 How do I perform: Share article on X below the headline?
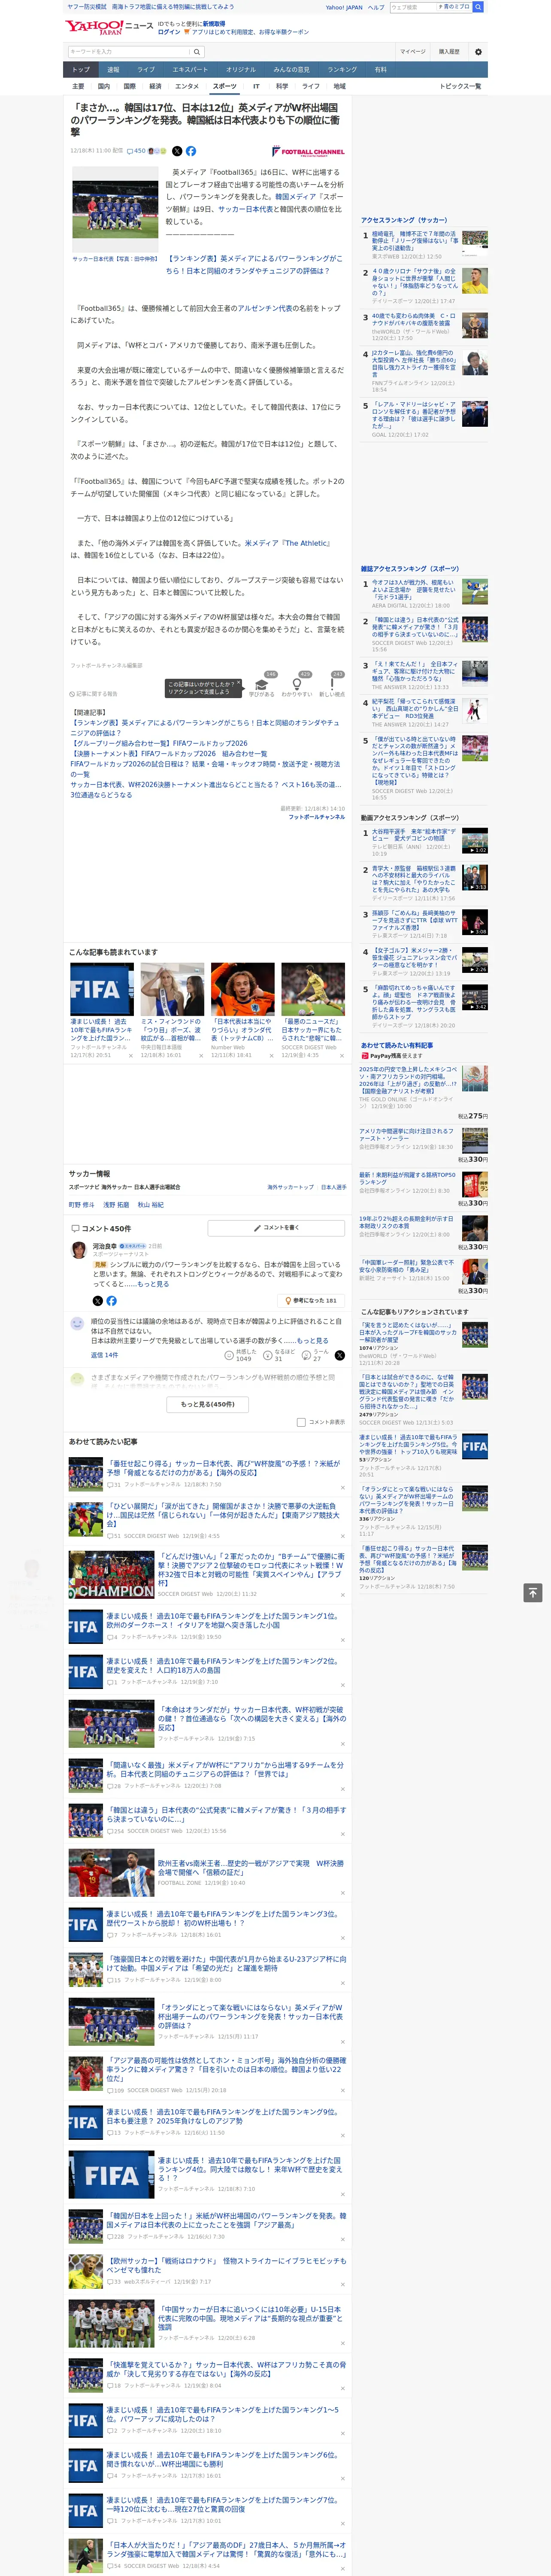click(x=177, y=151)
